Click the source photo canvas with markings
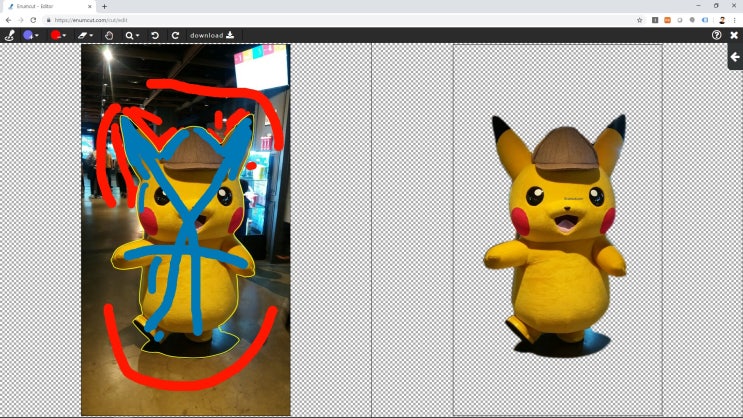Screen dimensions: 743x418 186,230
